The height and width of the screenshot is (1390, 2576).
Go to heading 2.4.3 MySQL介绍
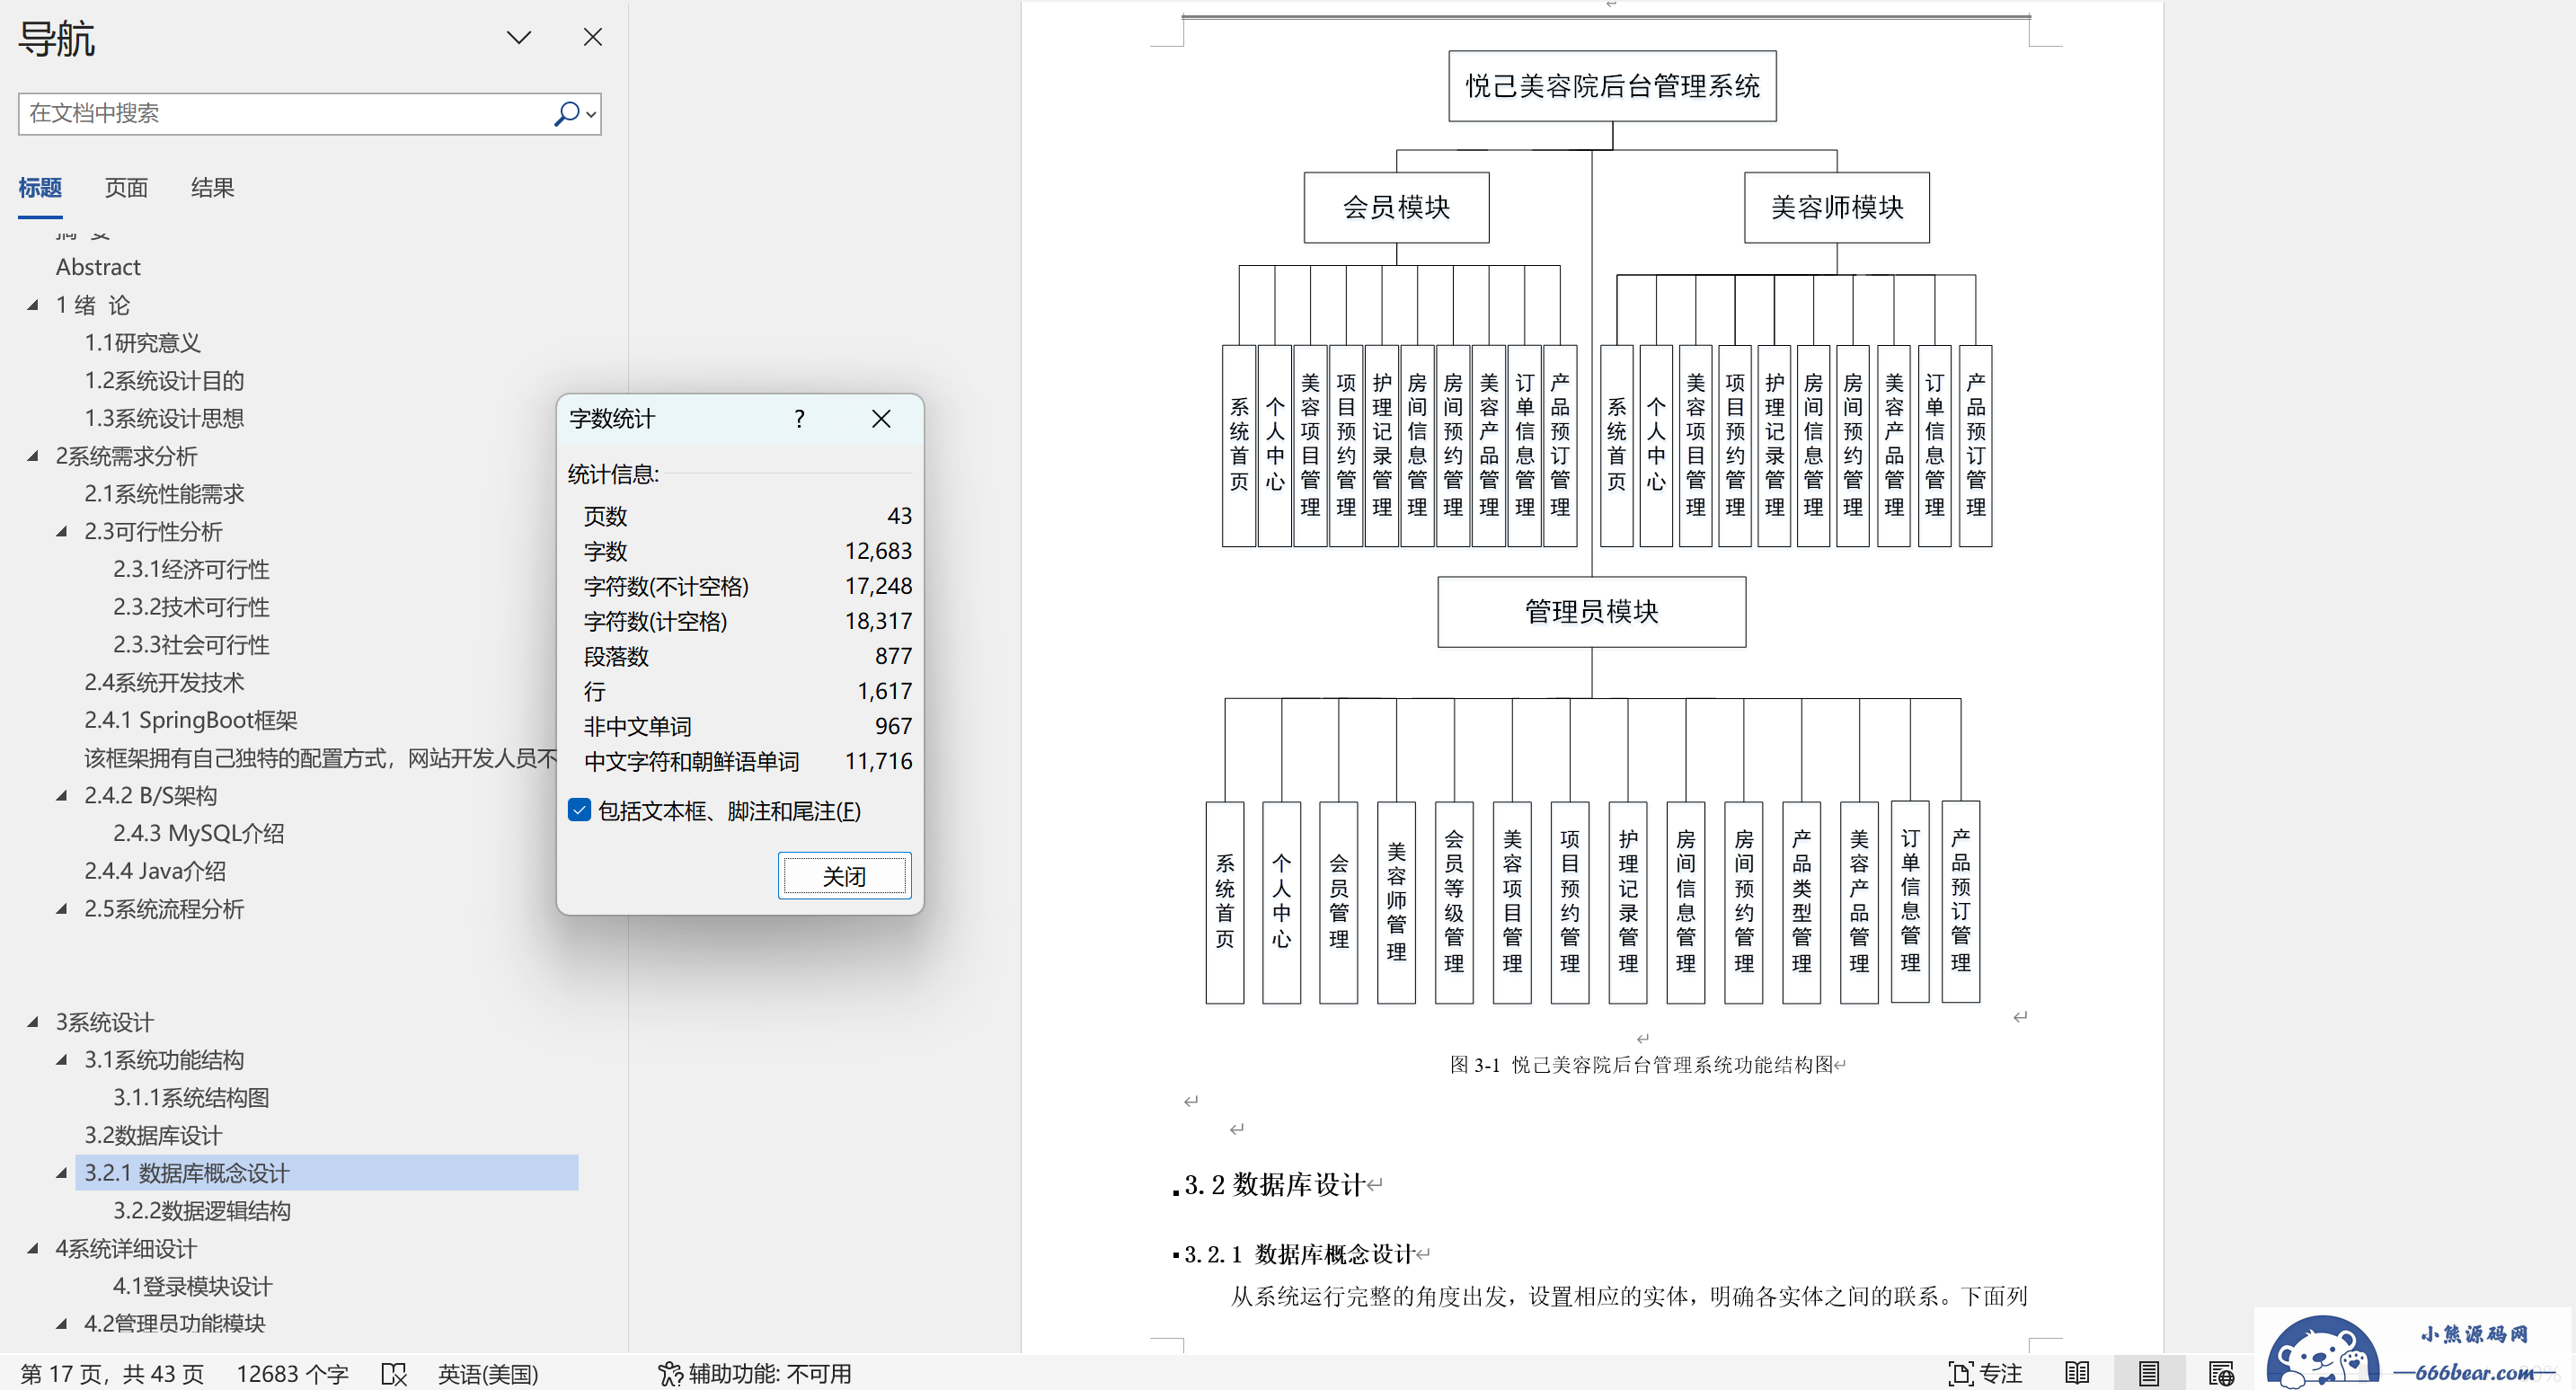click(x=198, y=833)
